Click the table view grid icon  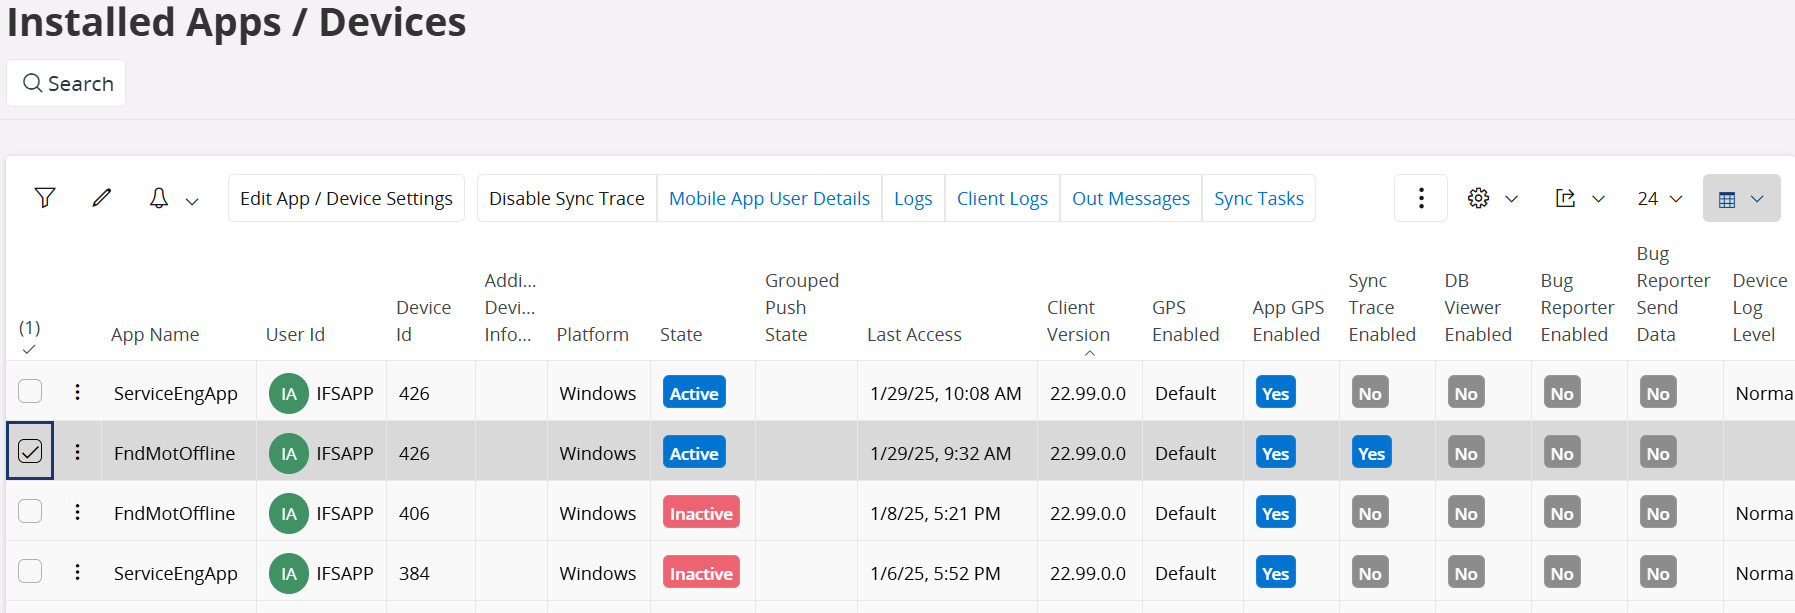pyautogui.click(x=1727, y=199)
